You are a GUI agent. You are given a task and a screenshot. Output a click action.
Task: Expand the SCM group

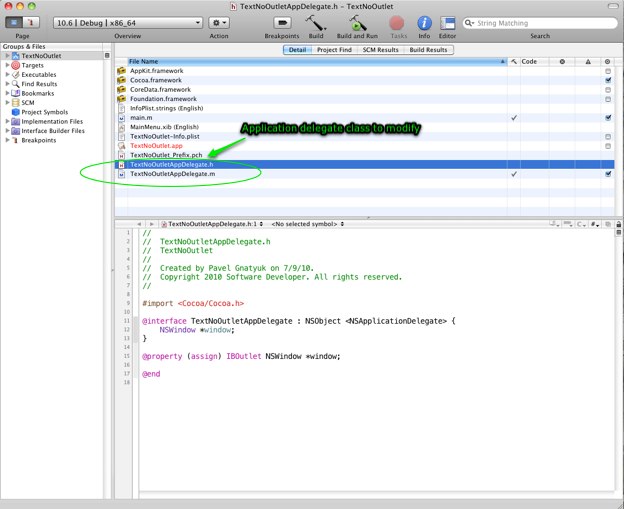(x=7, y=102)
